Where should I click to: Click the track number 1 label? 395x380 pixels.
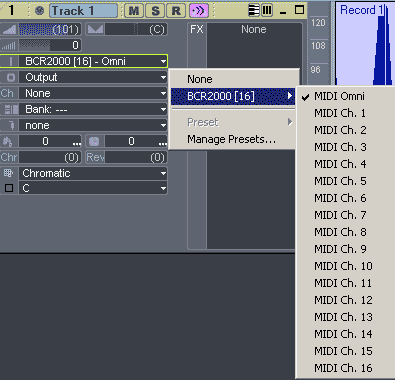pos(11,11)
